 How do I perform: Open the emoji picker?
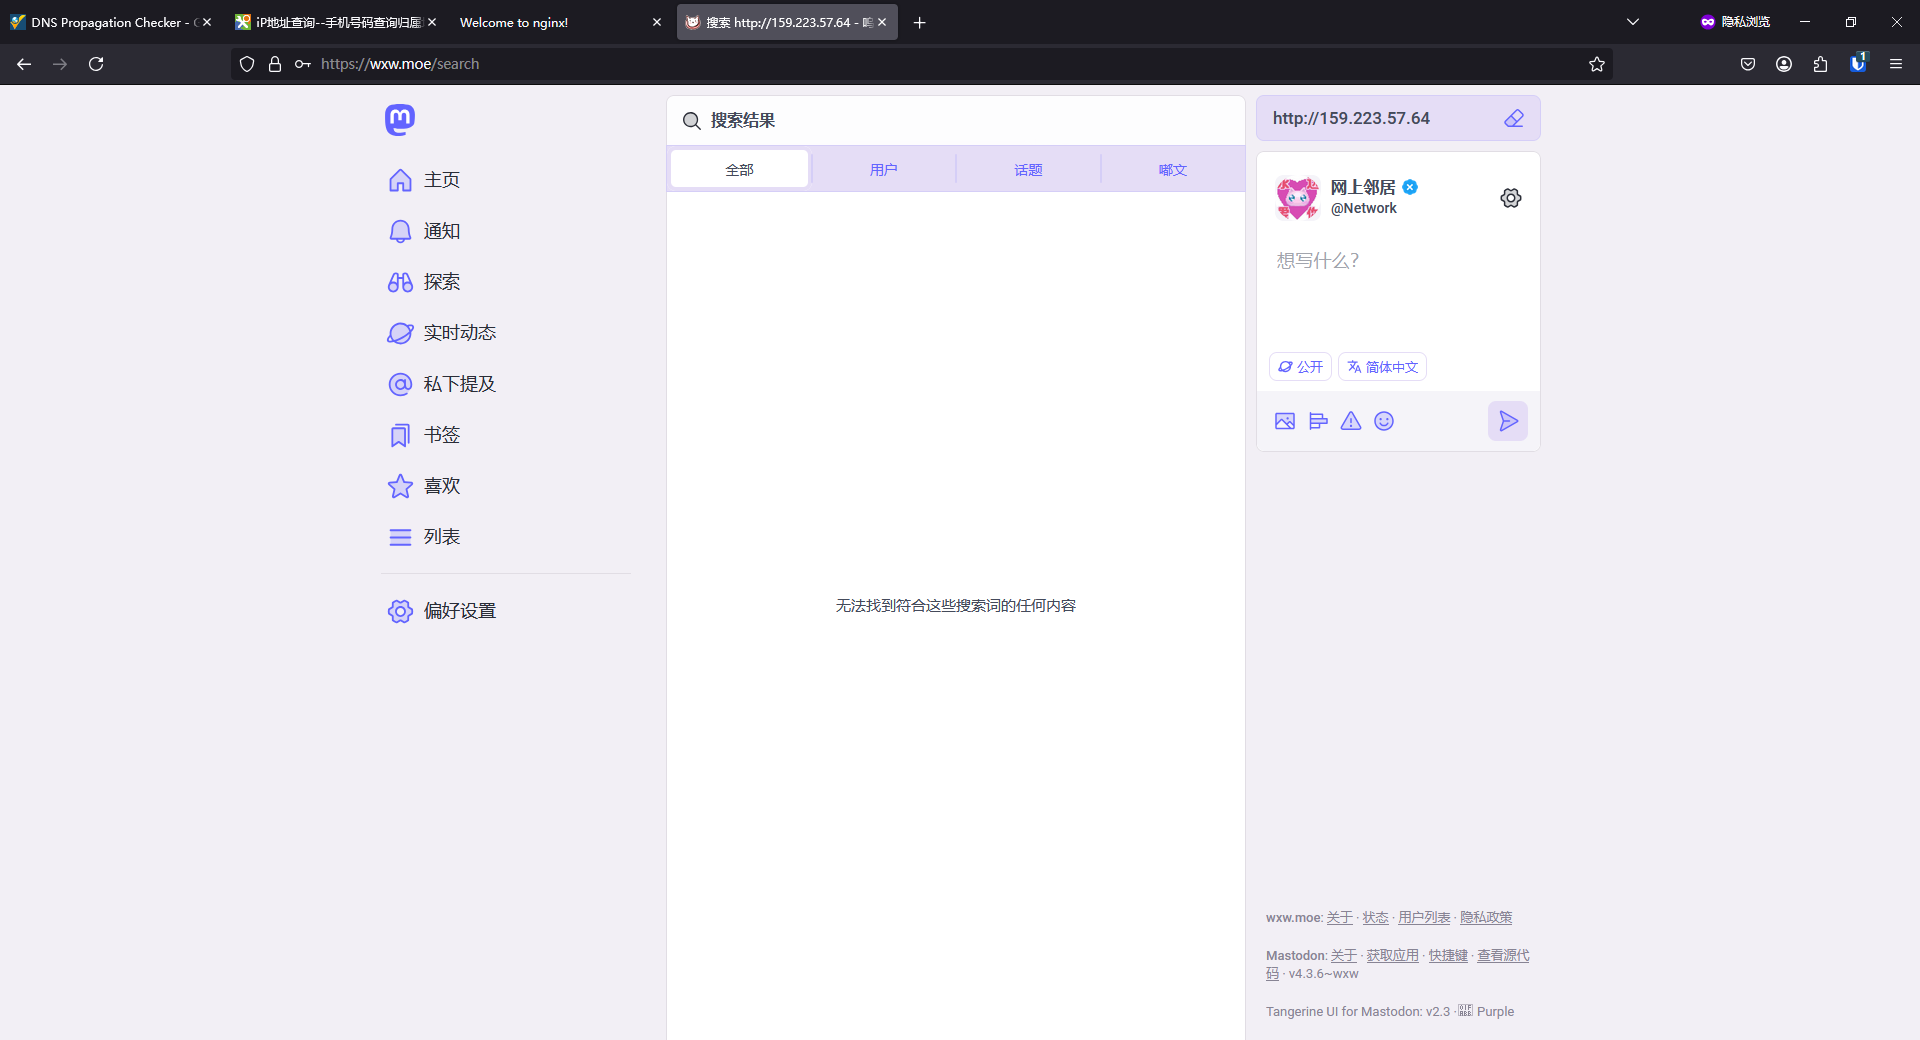click(x=1384, y=421)
